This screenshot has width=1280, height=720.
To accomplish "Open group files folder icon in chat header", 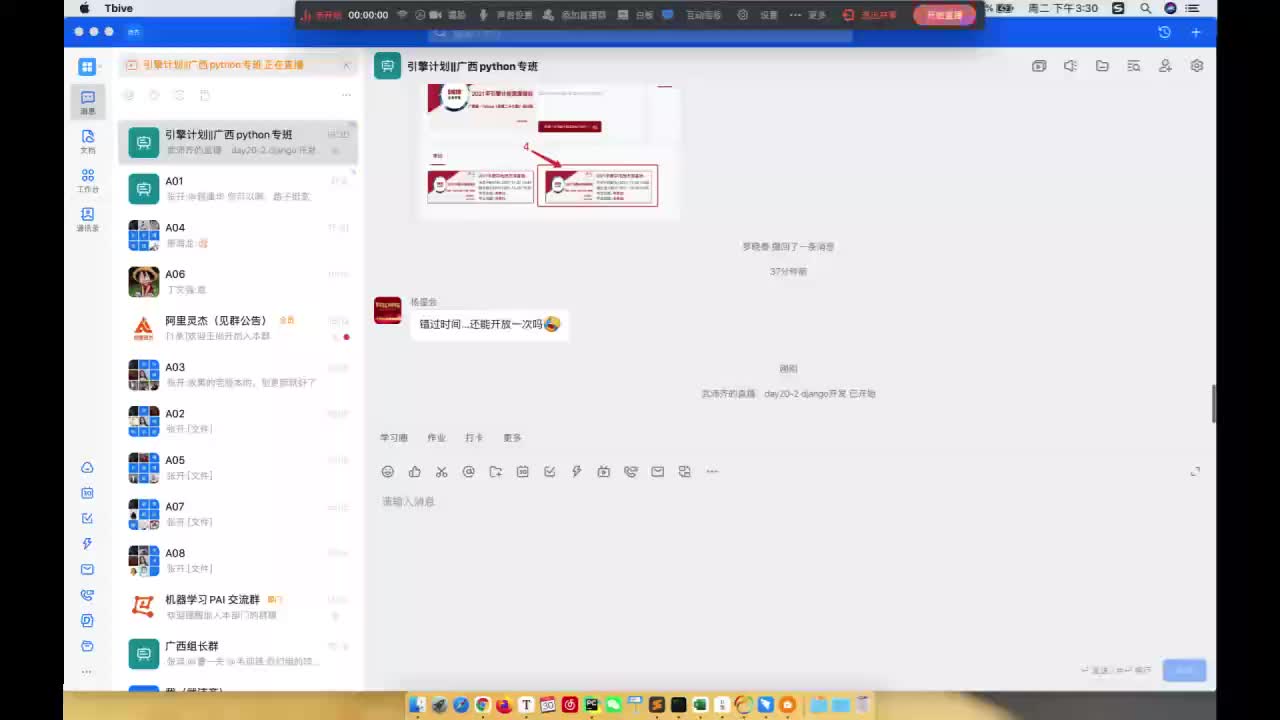I will (x=1102, y=66).
